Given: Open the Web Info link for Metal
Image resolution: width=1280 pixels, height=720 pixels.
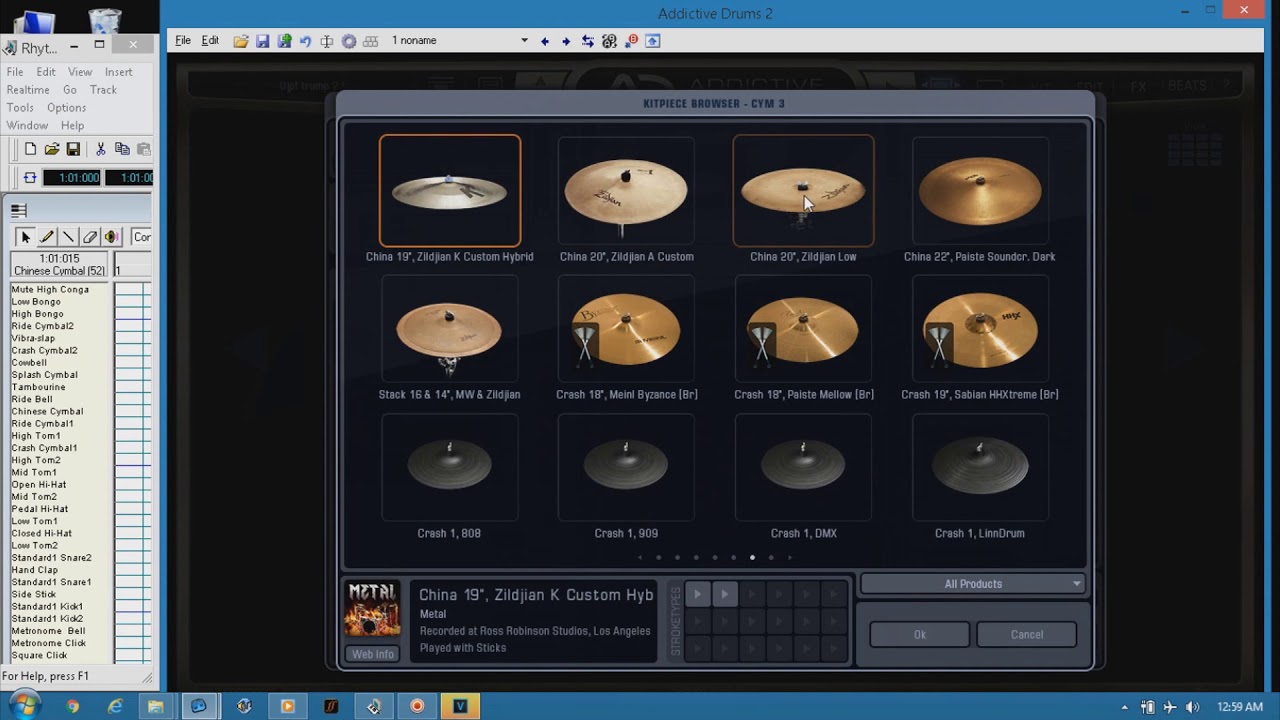Looking at the screenshot, I should (x=372, y=654).
